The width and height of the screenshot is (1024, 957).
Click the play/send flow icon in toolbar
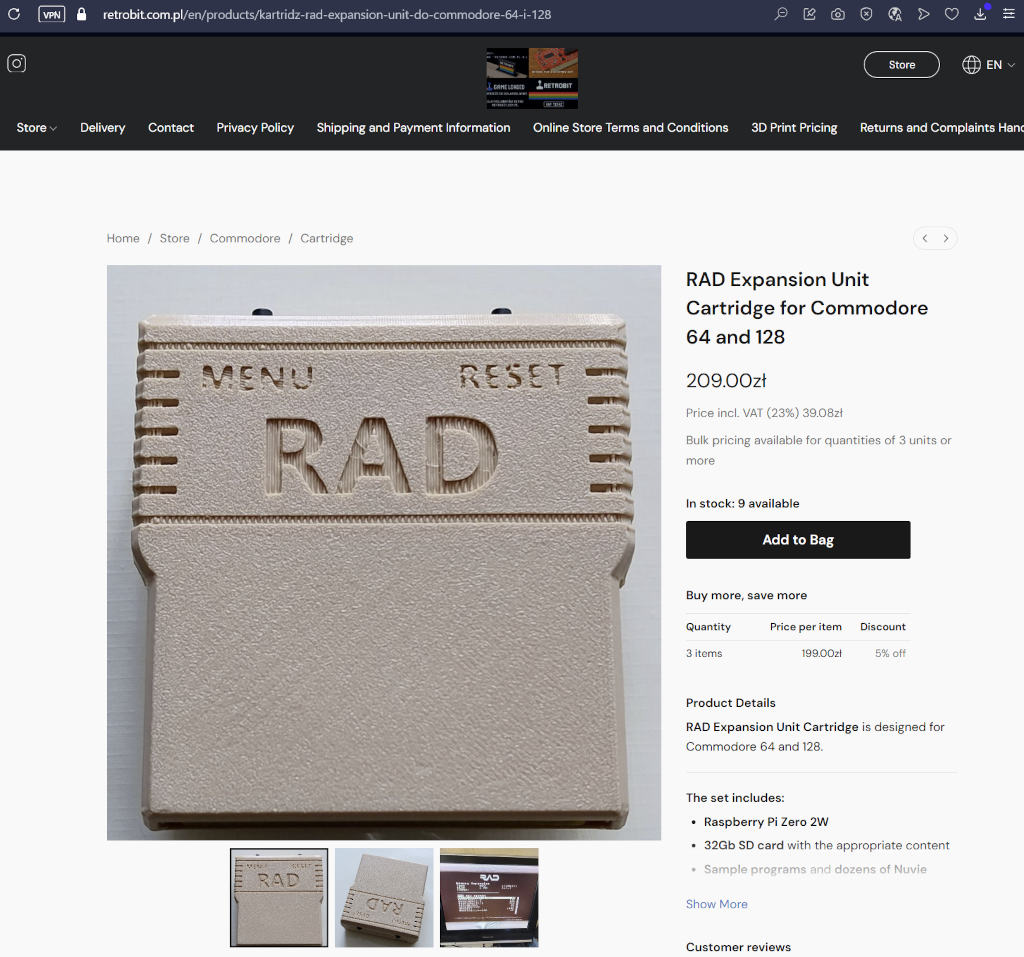923,14
